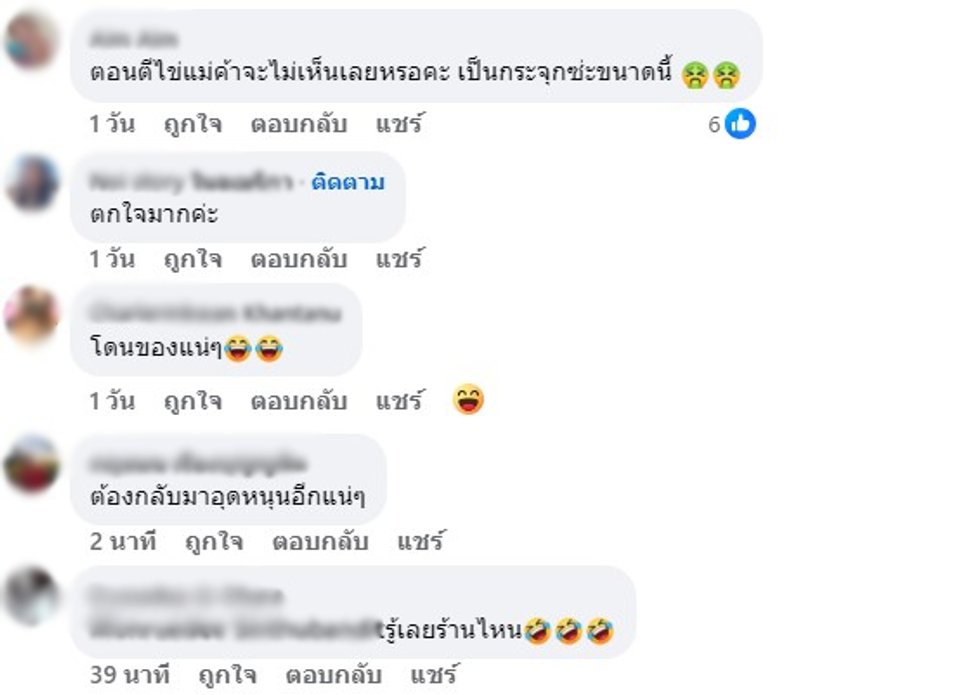Open the avatar of the last commenter

click(x=31, y=596)
